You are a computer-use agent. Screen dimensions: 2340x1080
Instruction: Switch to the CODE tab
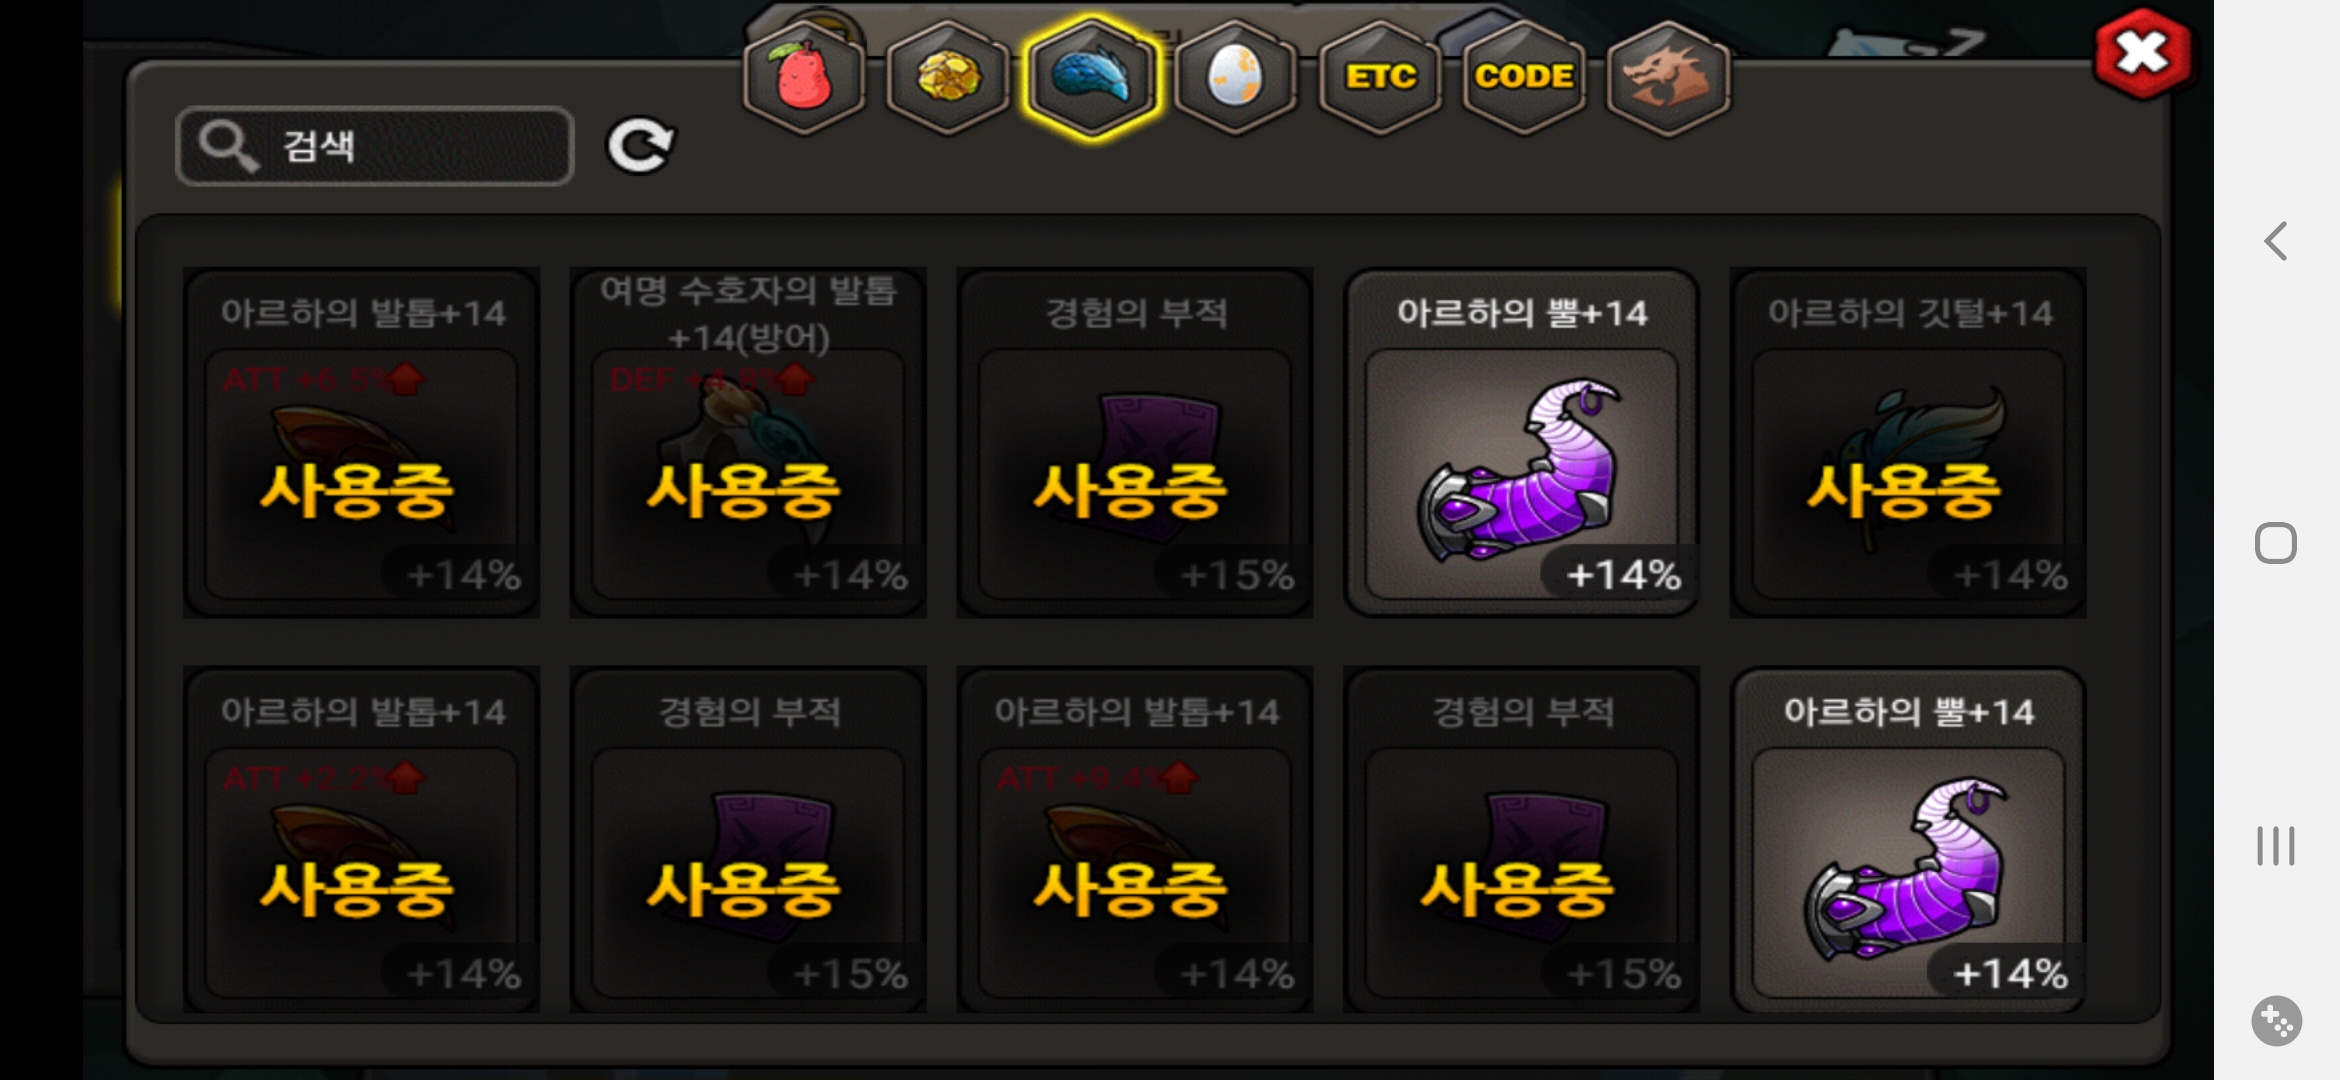[x=1524, y=77]
